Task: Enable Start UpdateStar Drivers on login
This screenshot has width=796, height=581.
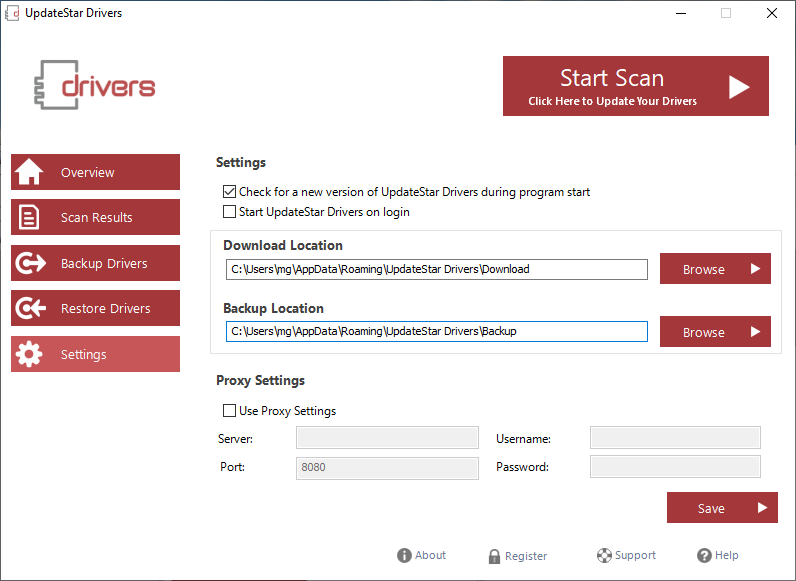Action: [230, 212]
